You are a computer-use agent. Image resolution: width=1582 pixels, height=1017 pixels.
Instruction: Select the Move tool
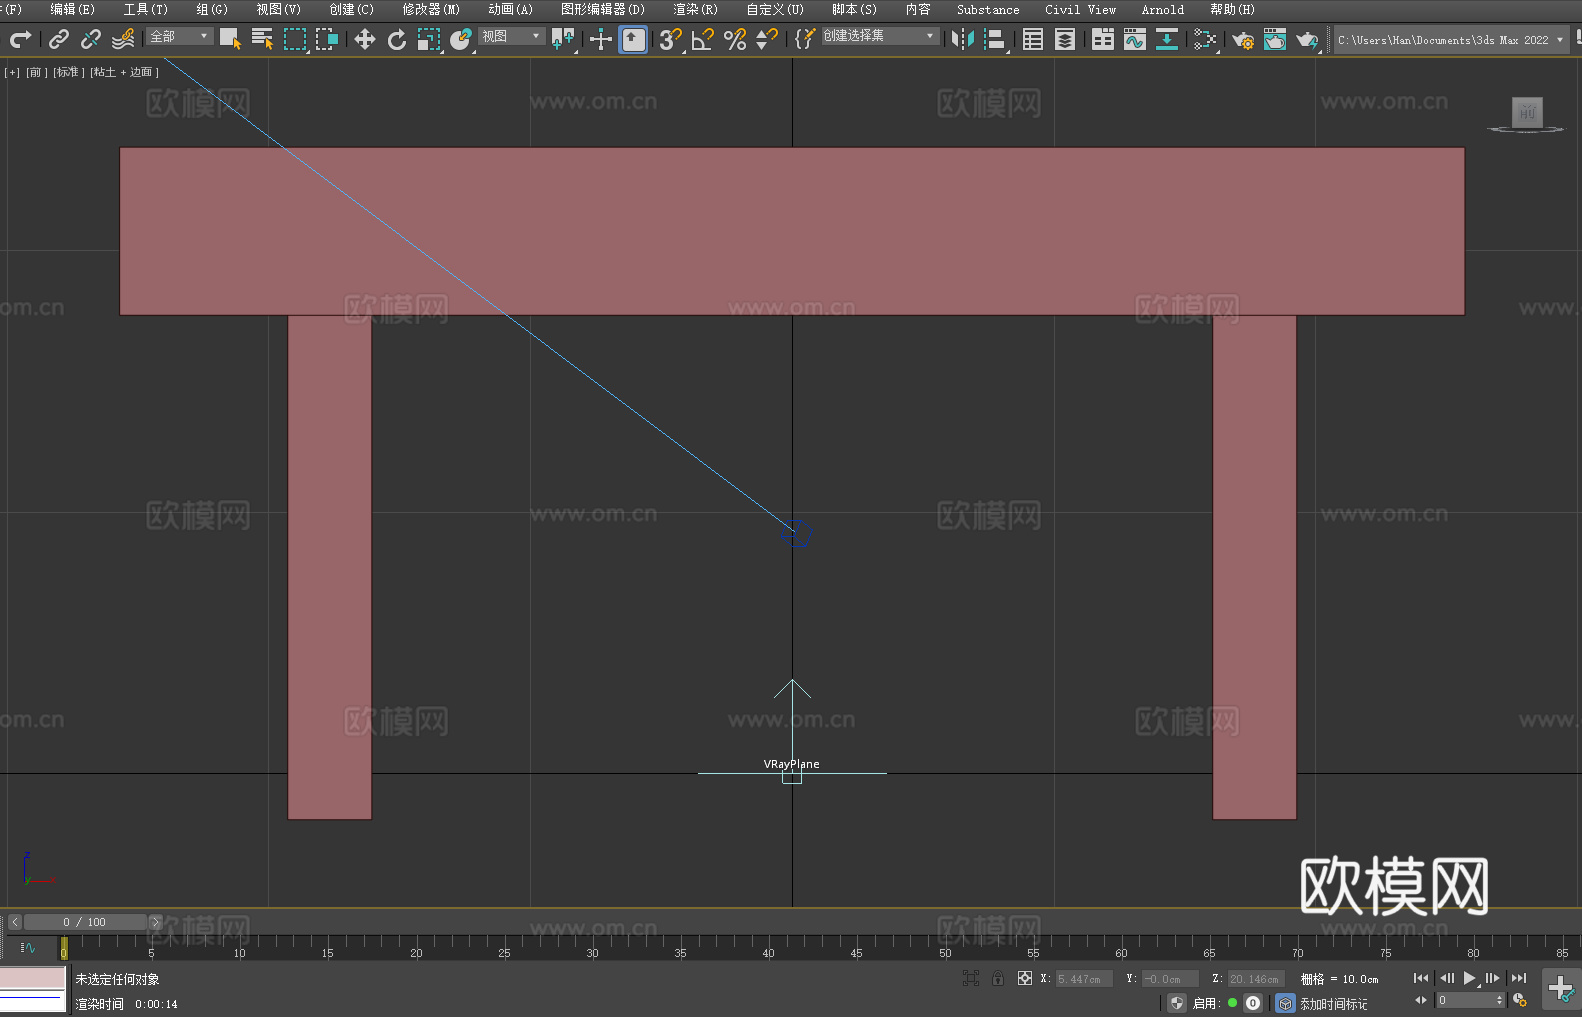point(365,39)
